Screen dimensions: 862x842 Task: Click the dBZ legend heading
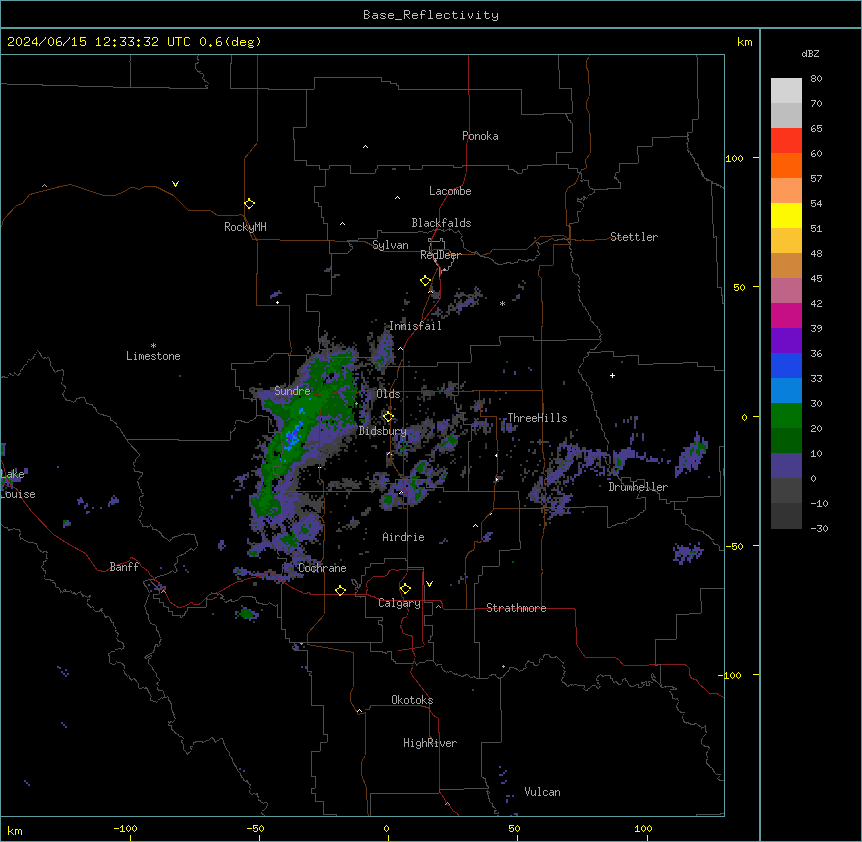pyautogui.click(x=810, y=53)
